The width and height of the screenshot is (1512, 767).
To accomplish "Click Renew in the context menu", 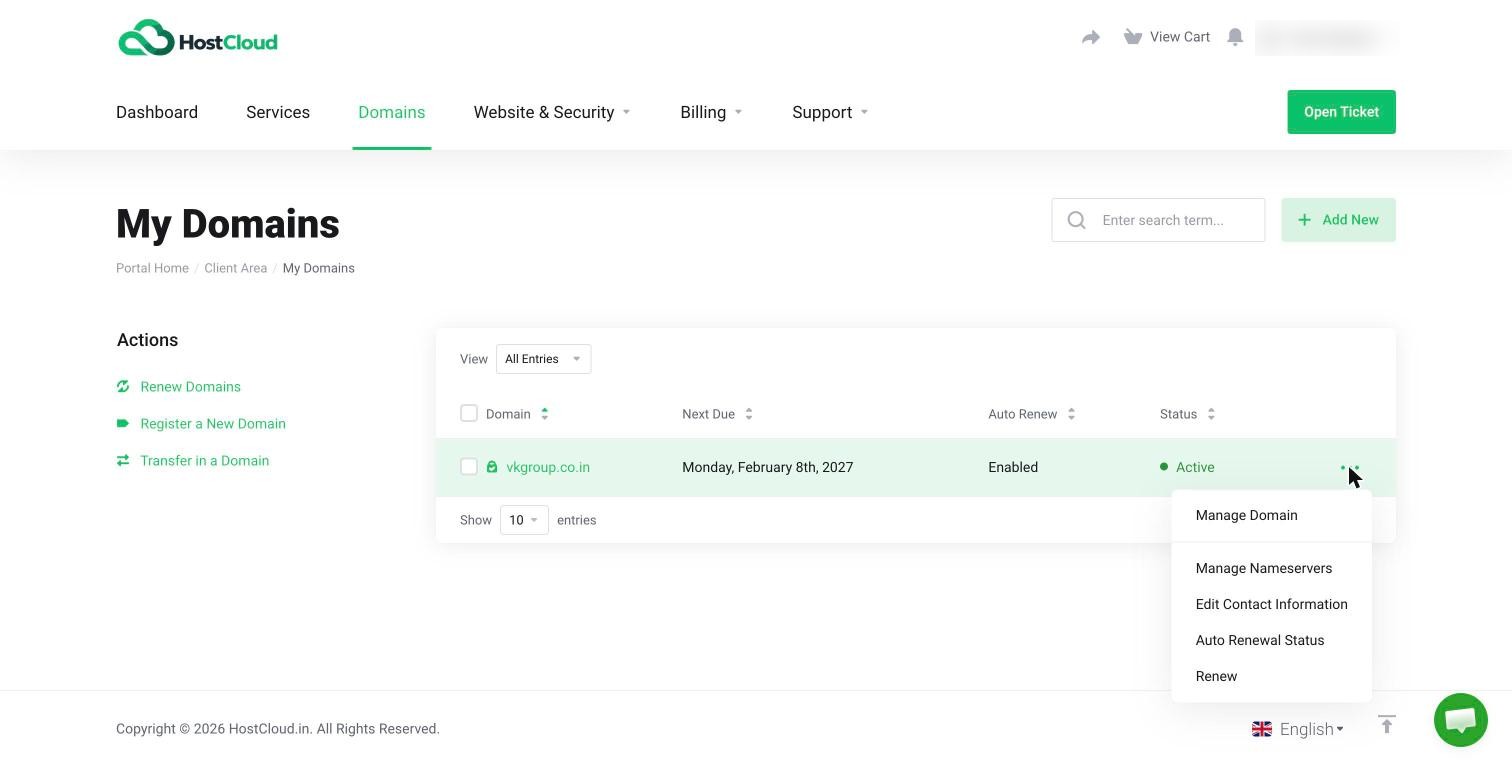I will pyautogui.click(x=1216, y=676).
